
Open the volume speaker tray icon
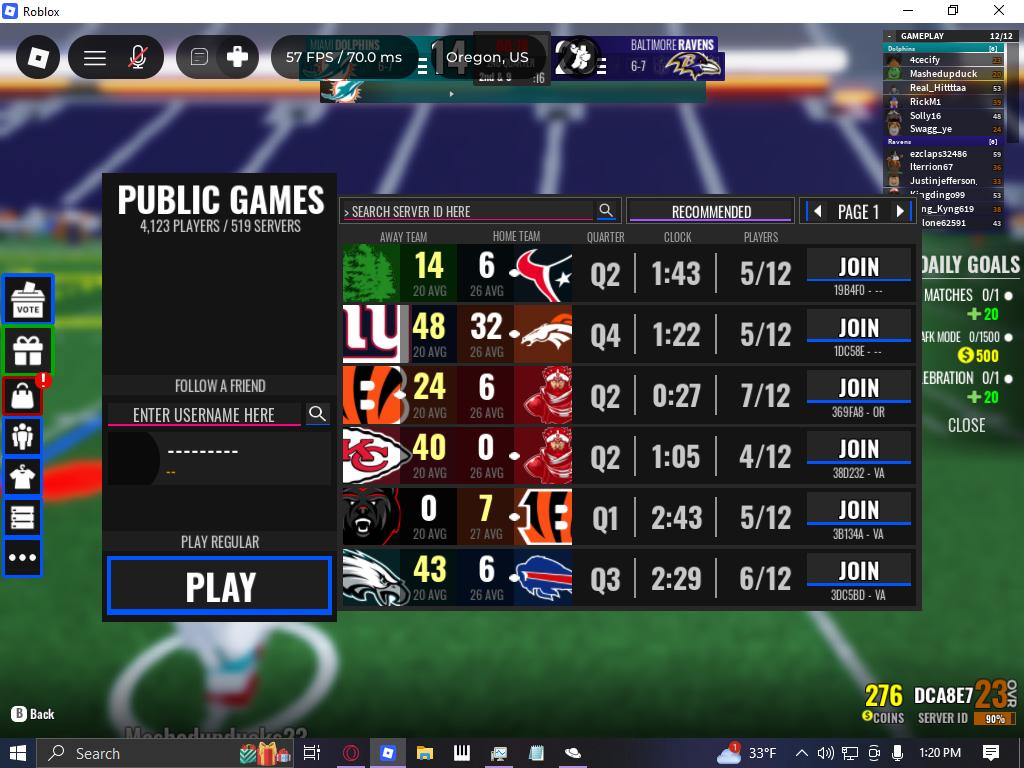pos(825,753)
